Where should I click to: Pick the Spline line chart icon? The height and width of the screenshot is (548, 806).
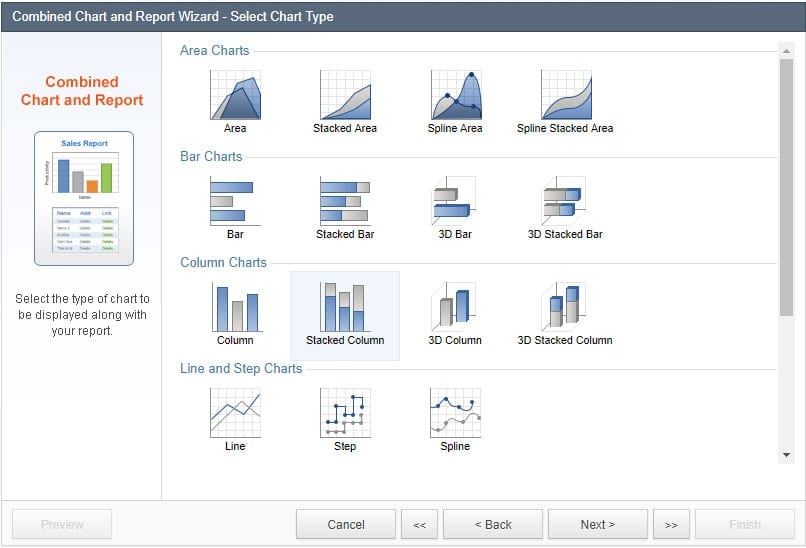pos(455,413)
